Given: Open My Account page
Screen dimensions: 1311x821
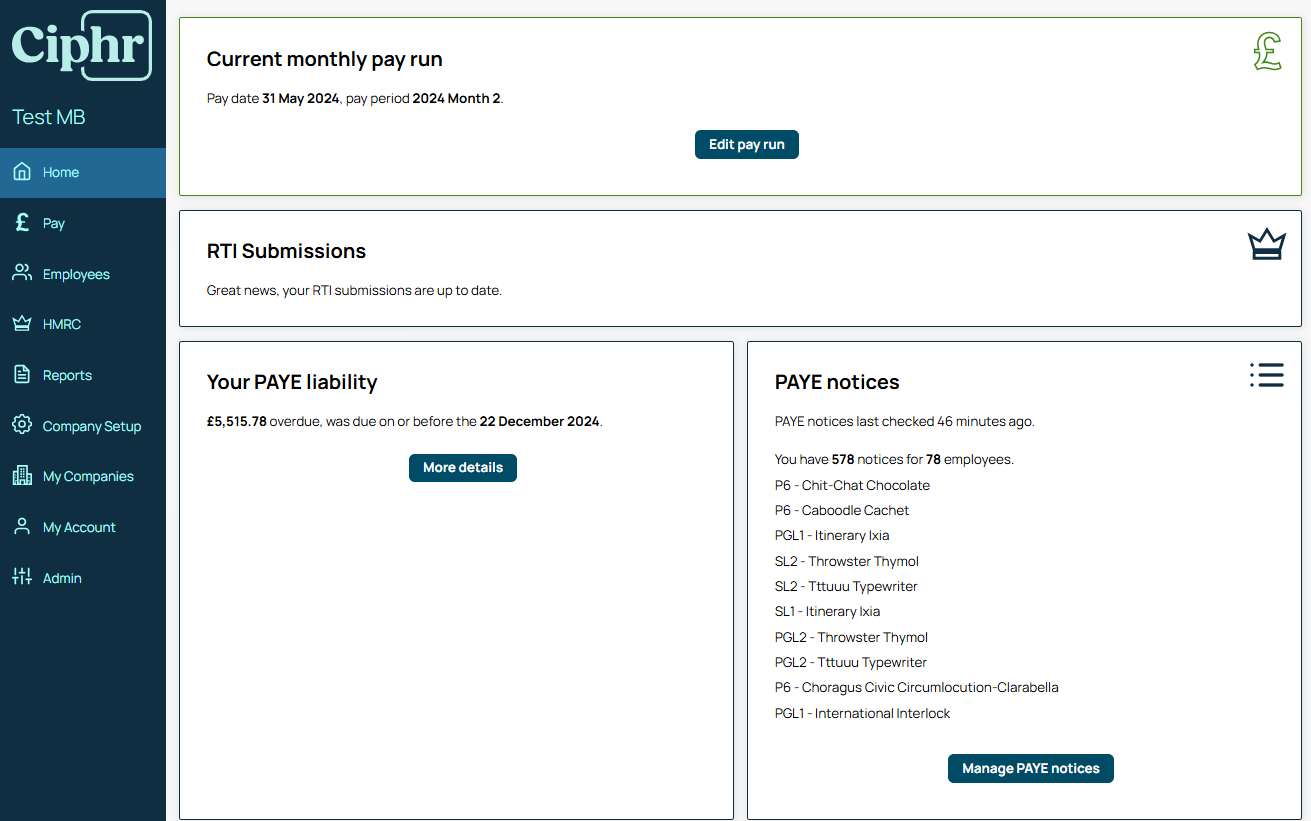Looking at the screenshot, I should pos(83,527).
